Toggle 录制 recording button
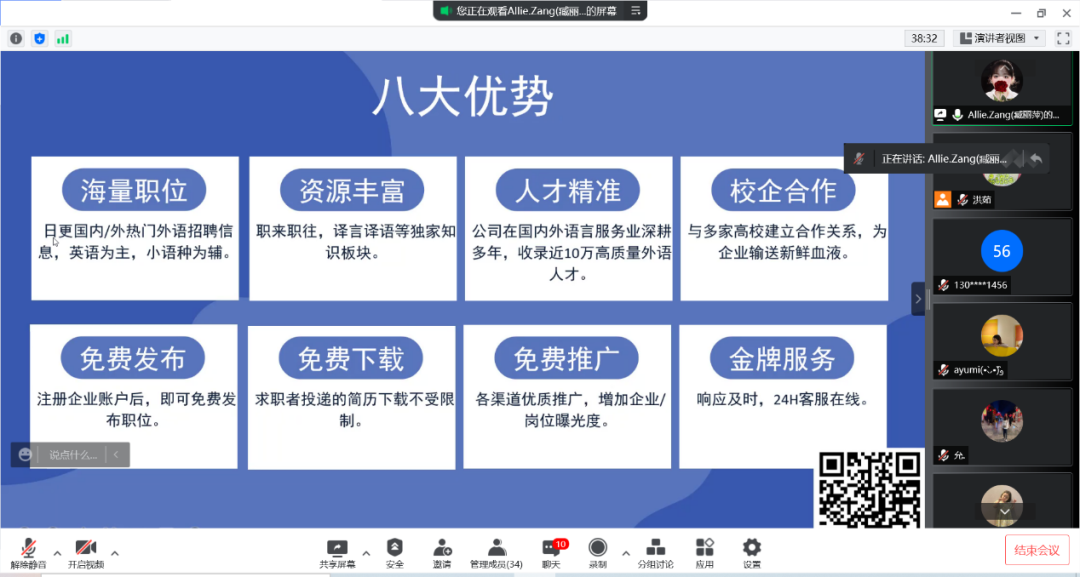This screenshot has width=1080, height=577. point(598,549)
